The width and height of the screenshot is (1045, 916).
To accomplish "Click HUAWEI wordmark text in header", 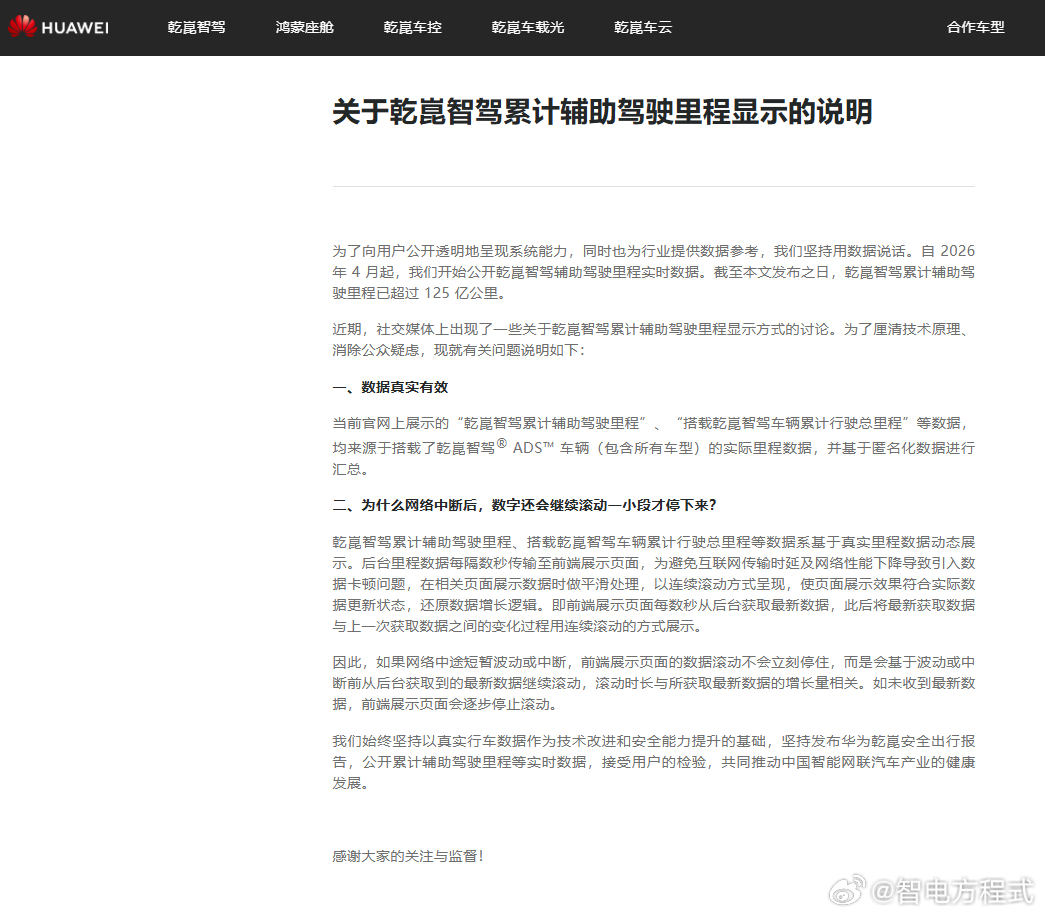I will pyautogui.click(x=75, y=28).
